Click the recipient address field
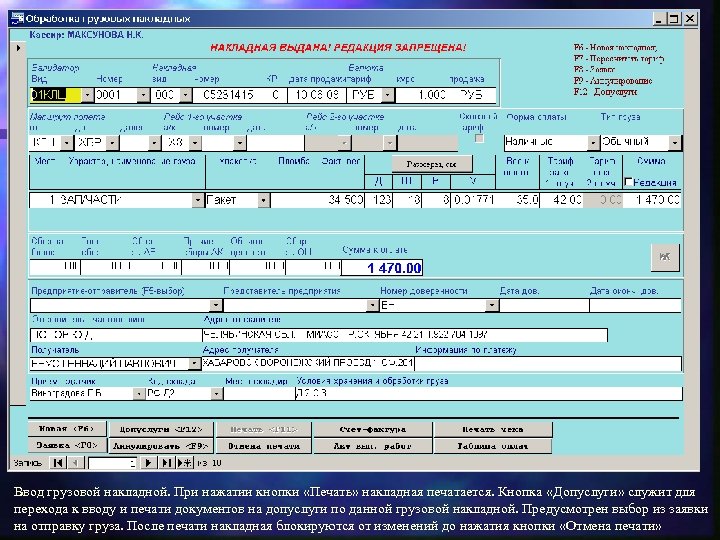 coord(308,363)
